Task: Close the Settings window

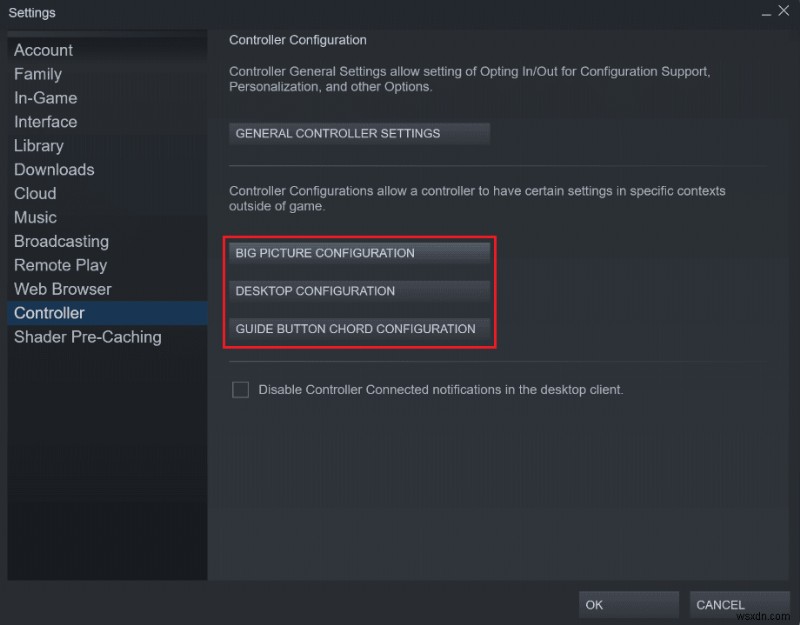Action: point(784,11)
